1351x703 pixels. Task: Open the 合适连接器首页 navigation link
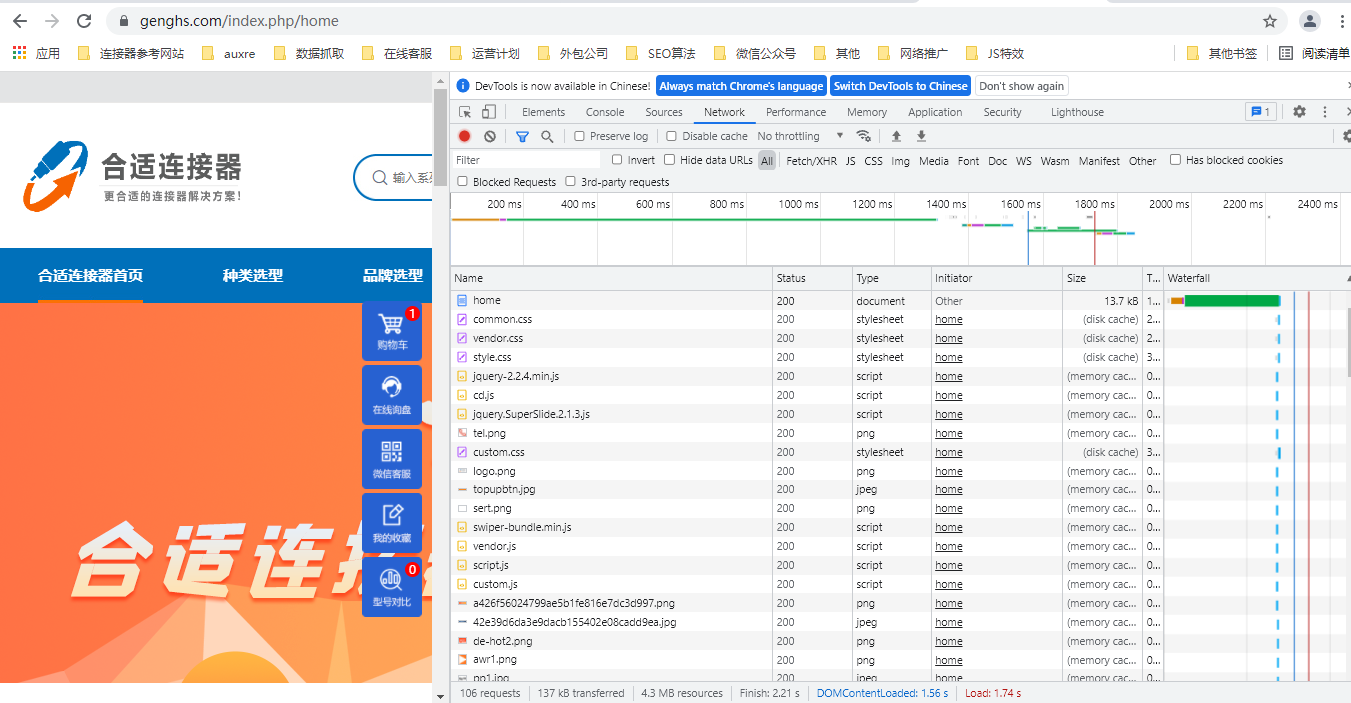90,276
